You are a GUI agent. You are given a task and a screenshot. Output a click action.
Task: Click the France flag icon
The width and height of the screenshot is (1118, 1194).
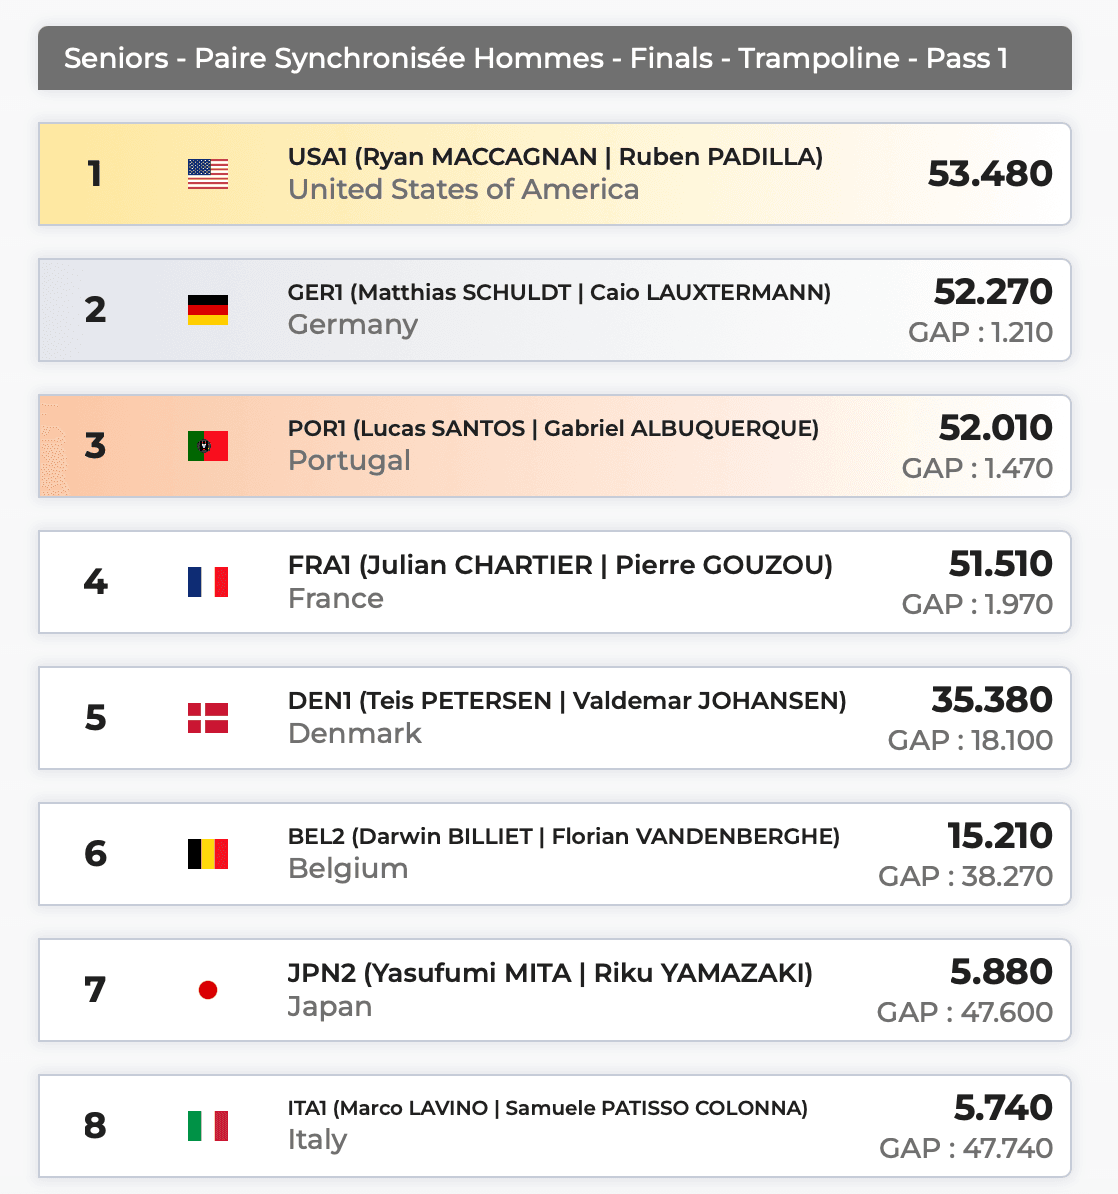click(208, 582)
